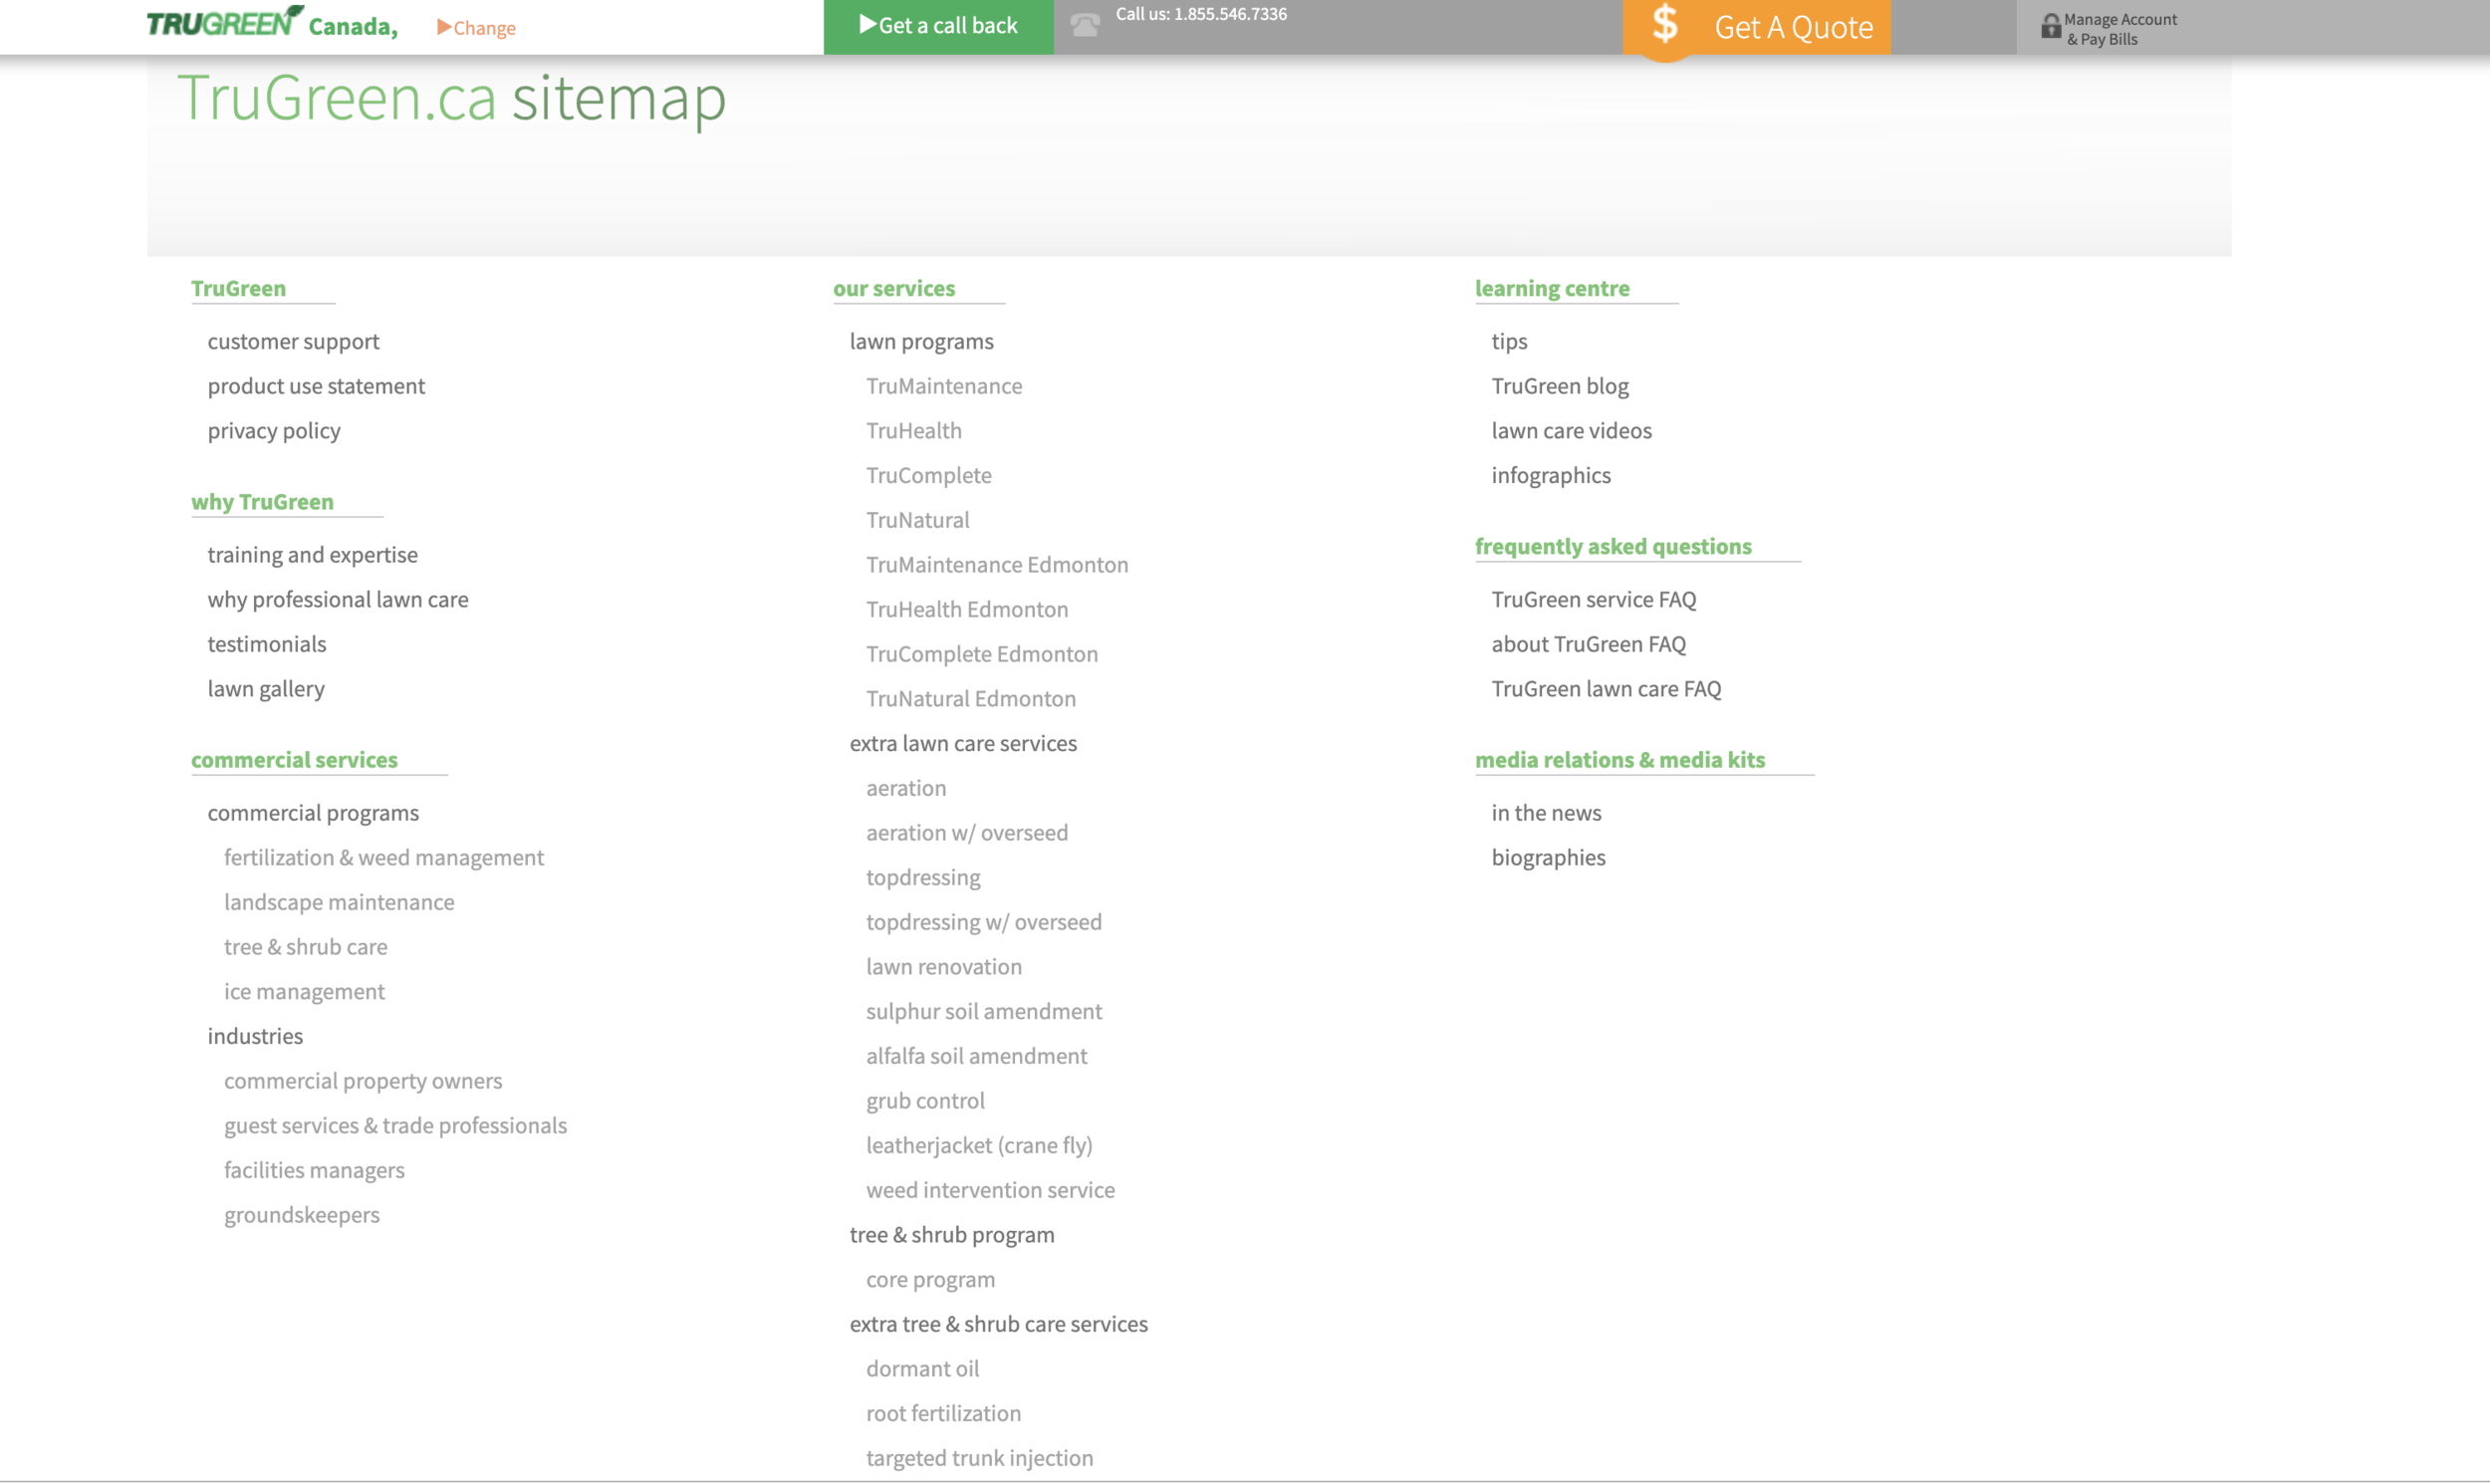Open TruMaintenance Edmonton

point(997,565)
